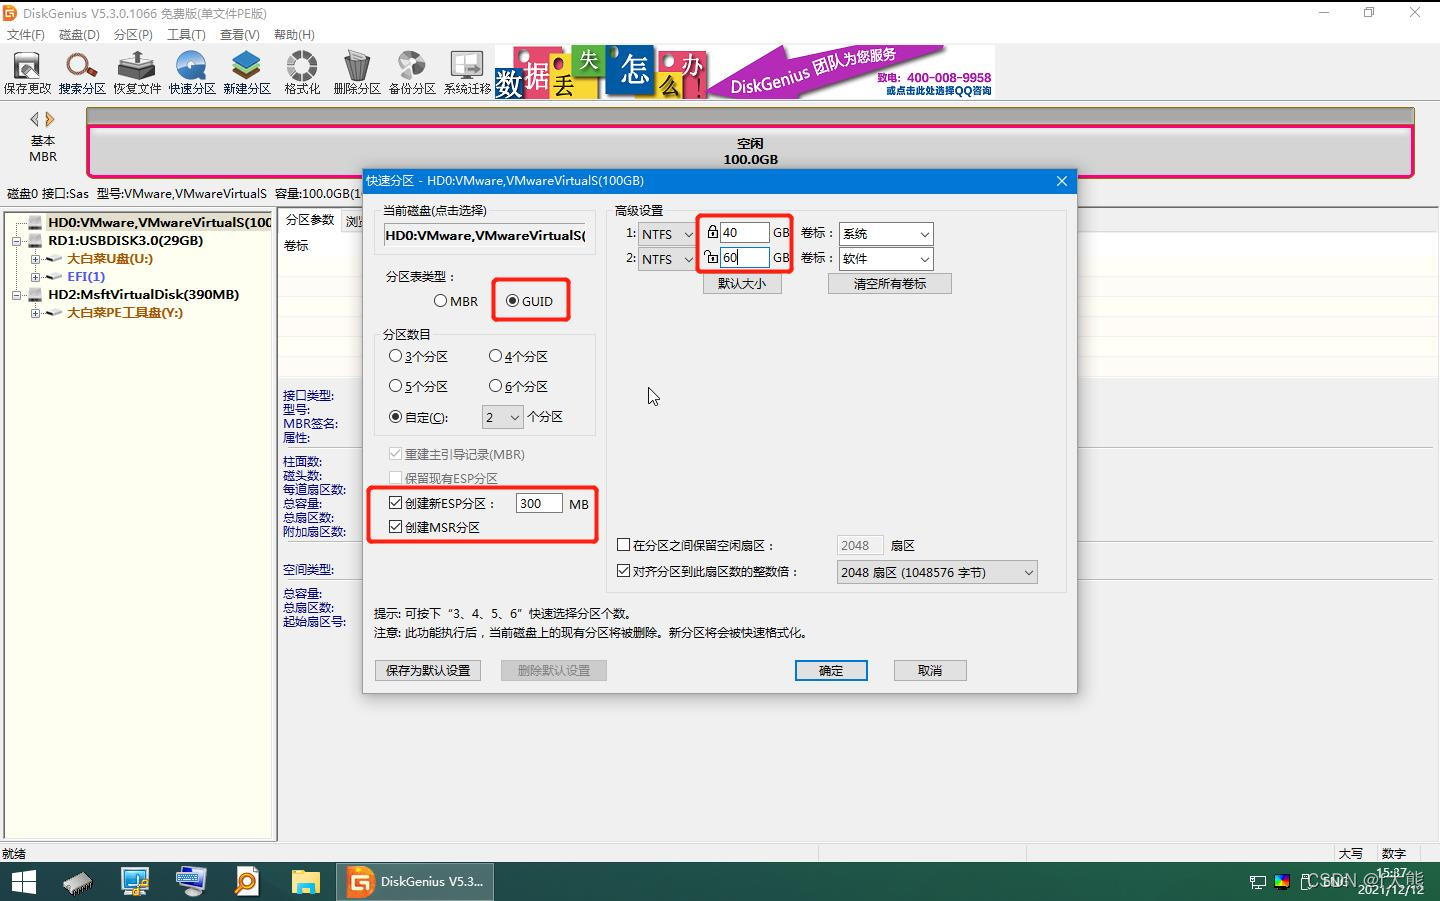Open file system dropdown for partition 1
Viewport: 1440px width, 901px height.
667,234
